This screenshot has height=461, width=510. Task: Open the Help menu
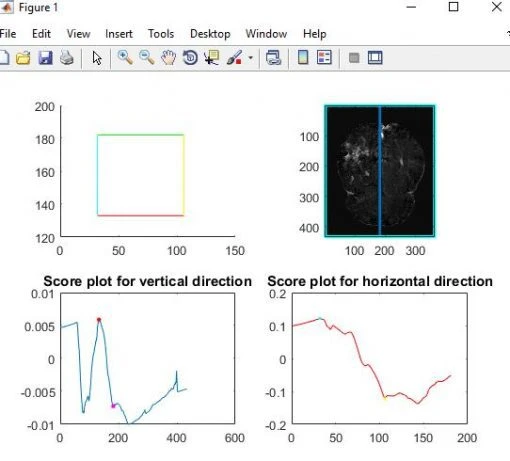(x=314, y=34)
